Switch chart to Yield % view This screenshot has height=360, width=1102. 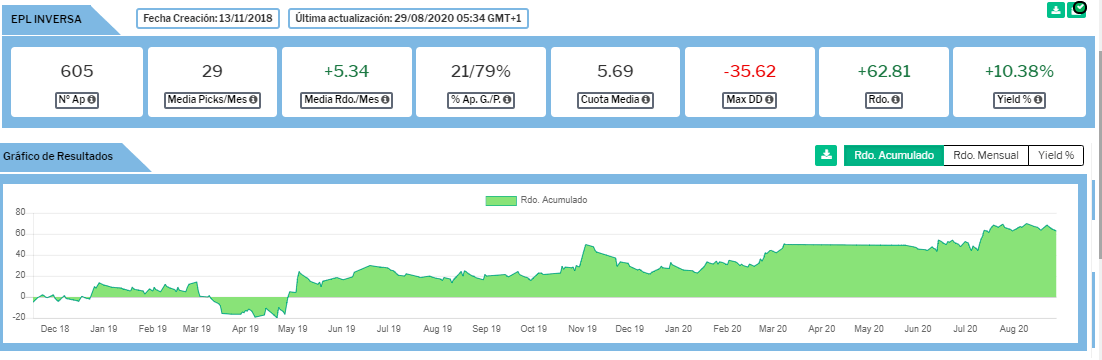tap(1056, 155)
